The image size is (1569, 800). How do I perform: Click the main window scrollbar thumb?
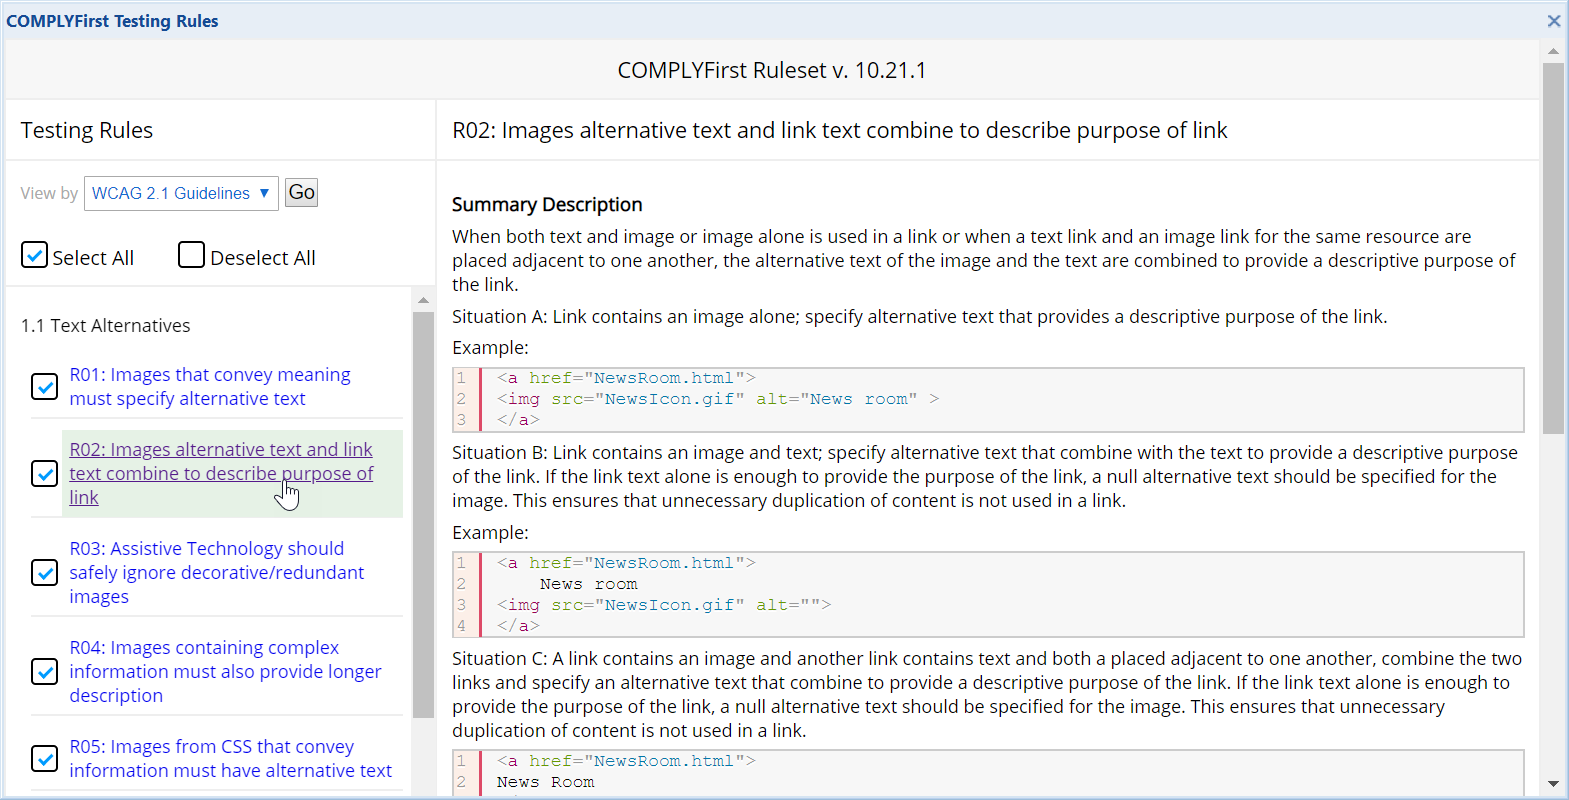click(1553, 248)
